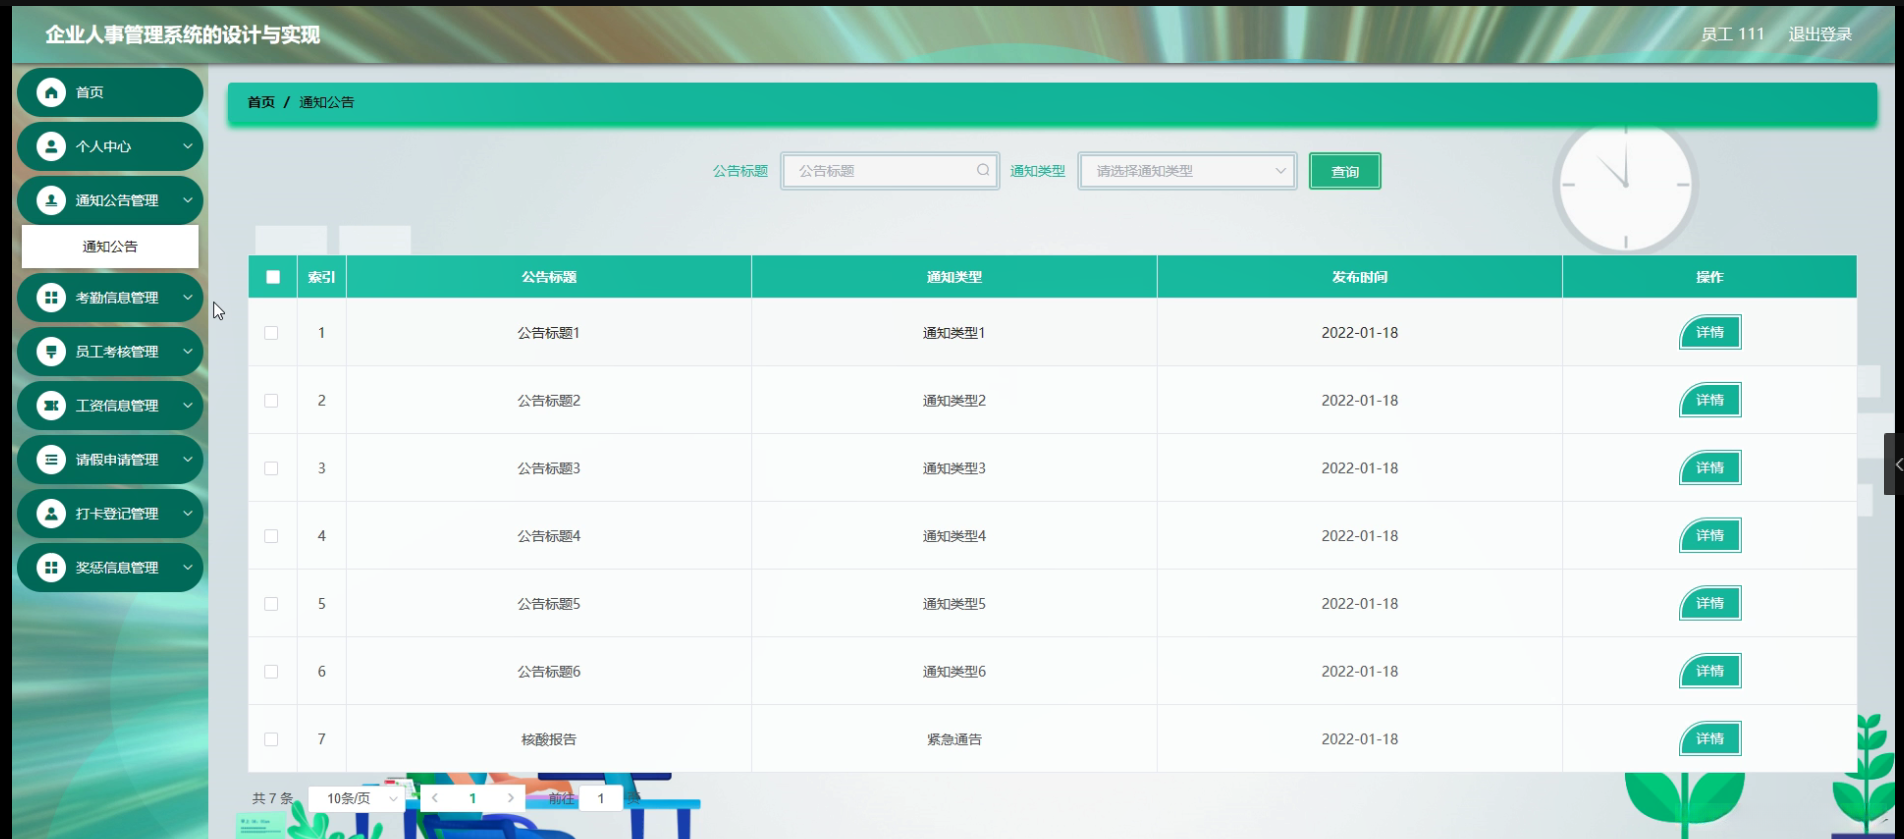This screenshot has width=1904, height=839.
Task: Click the search icon in 公告标题 field
Action: click(x=983, y=170)
